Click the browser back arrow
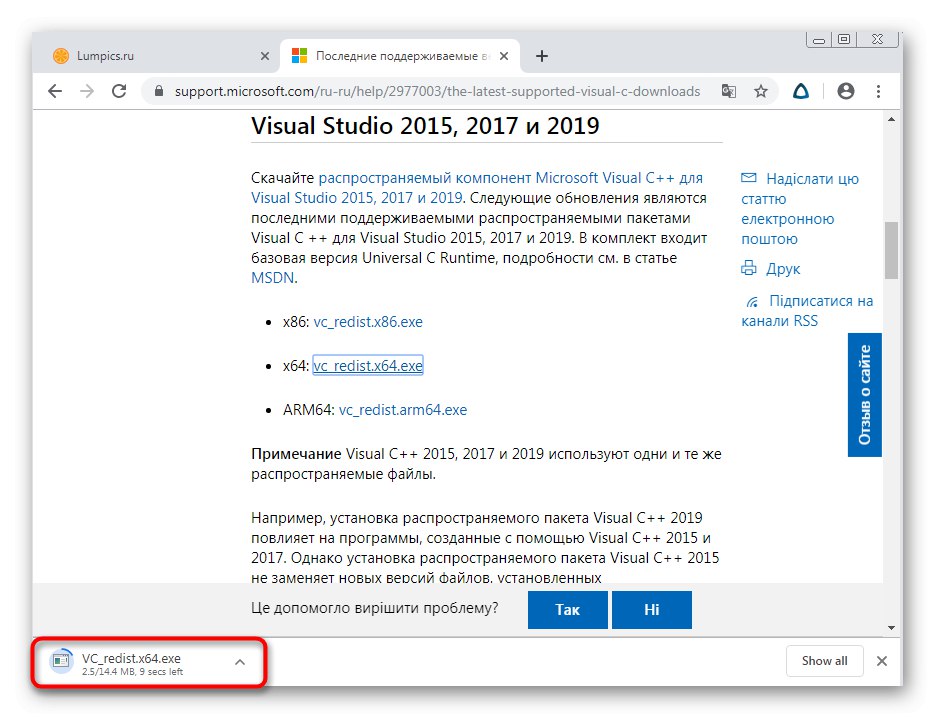 pyautogui.click(x=55, y=91)
